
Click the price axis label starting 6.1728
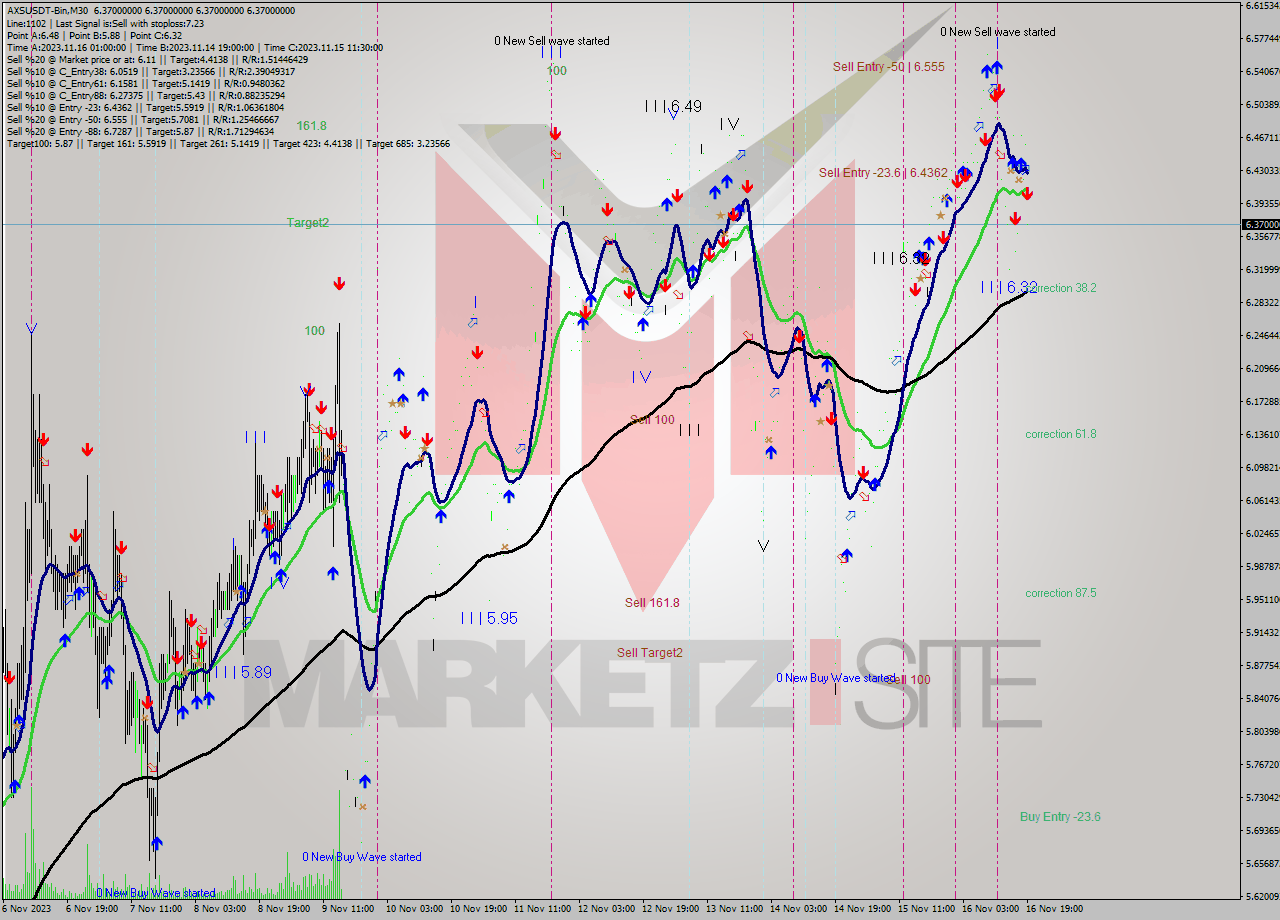pos(1262,402)
